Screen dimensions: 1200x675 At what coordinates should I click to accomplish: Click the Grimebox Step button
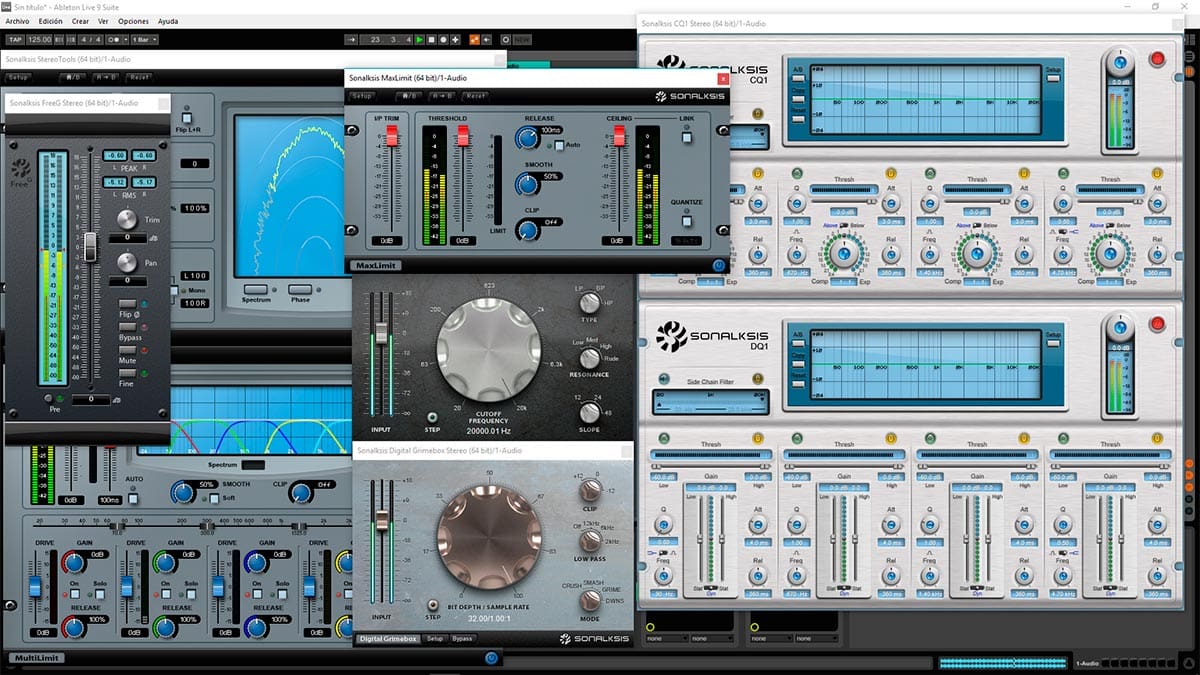[x=433, y=604]
